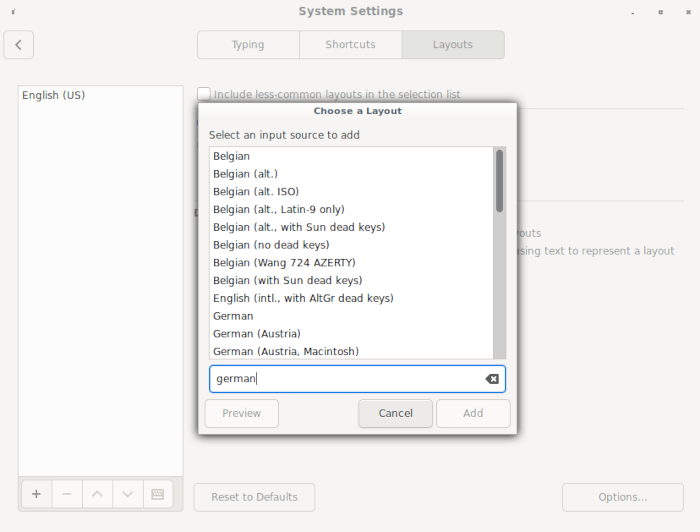Cancel the Choose a Layout dialog

(396, 413)
